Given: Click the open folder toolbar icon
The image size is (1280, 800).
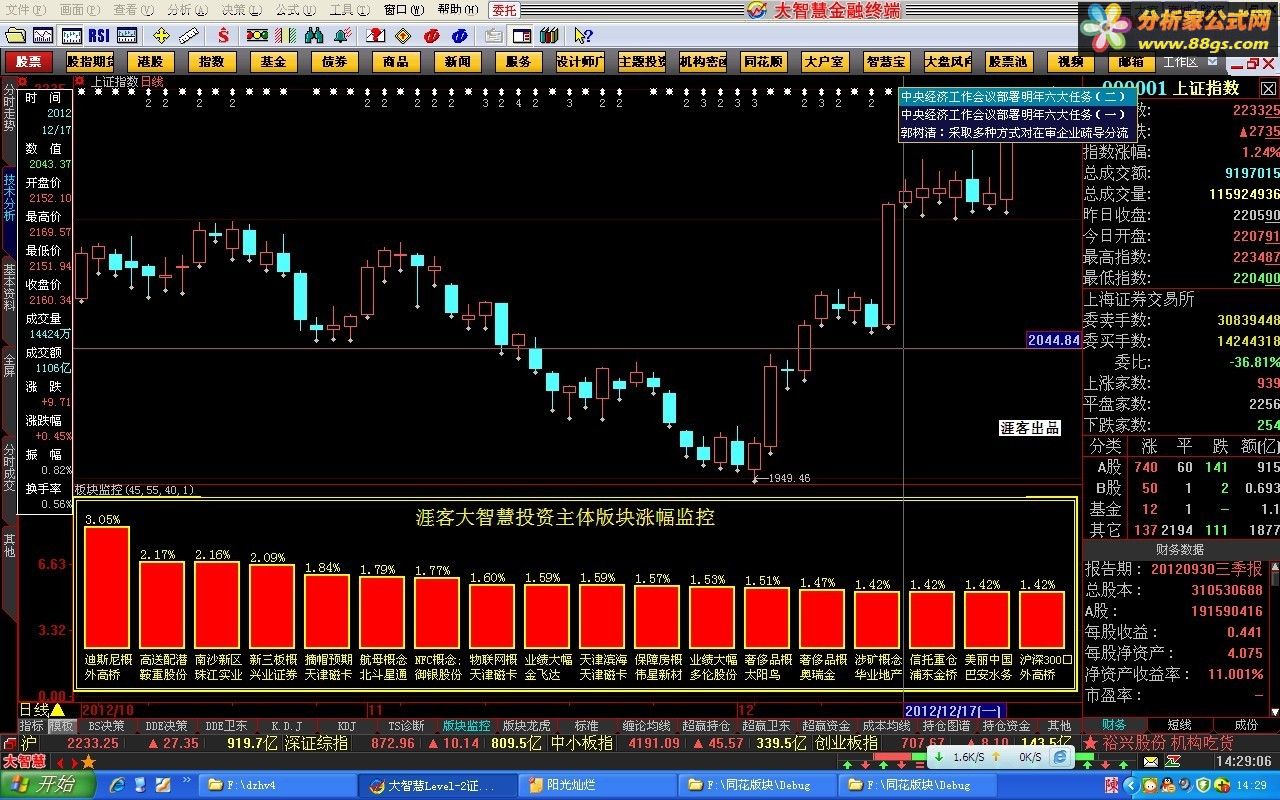Looking at the screenshot, I should pyautogui.click(x=14, y=36).
